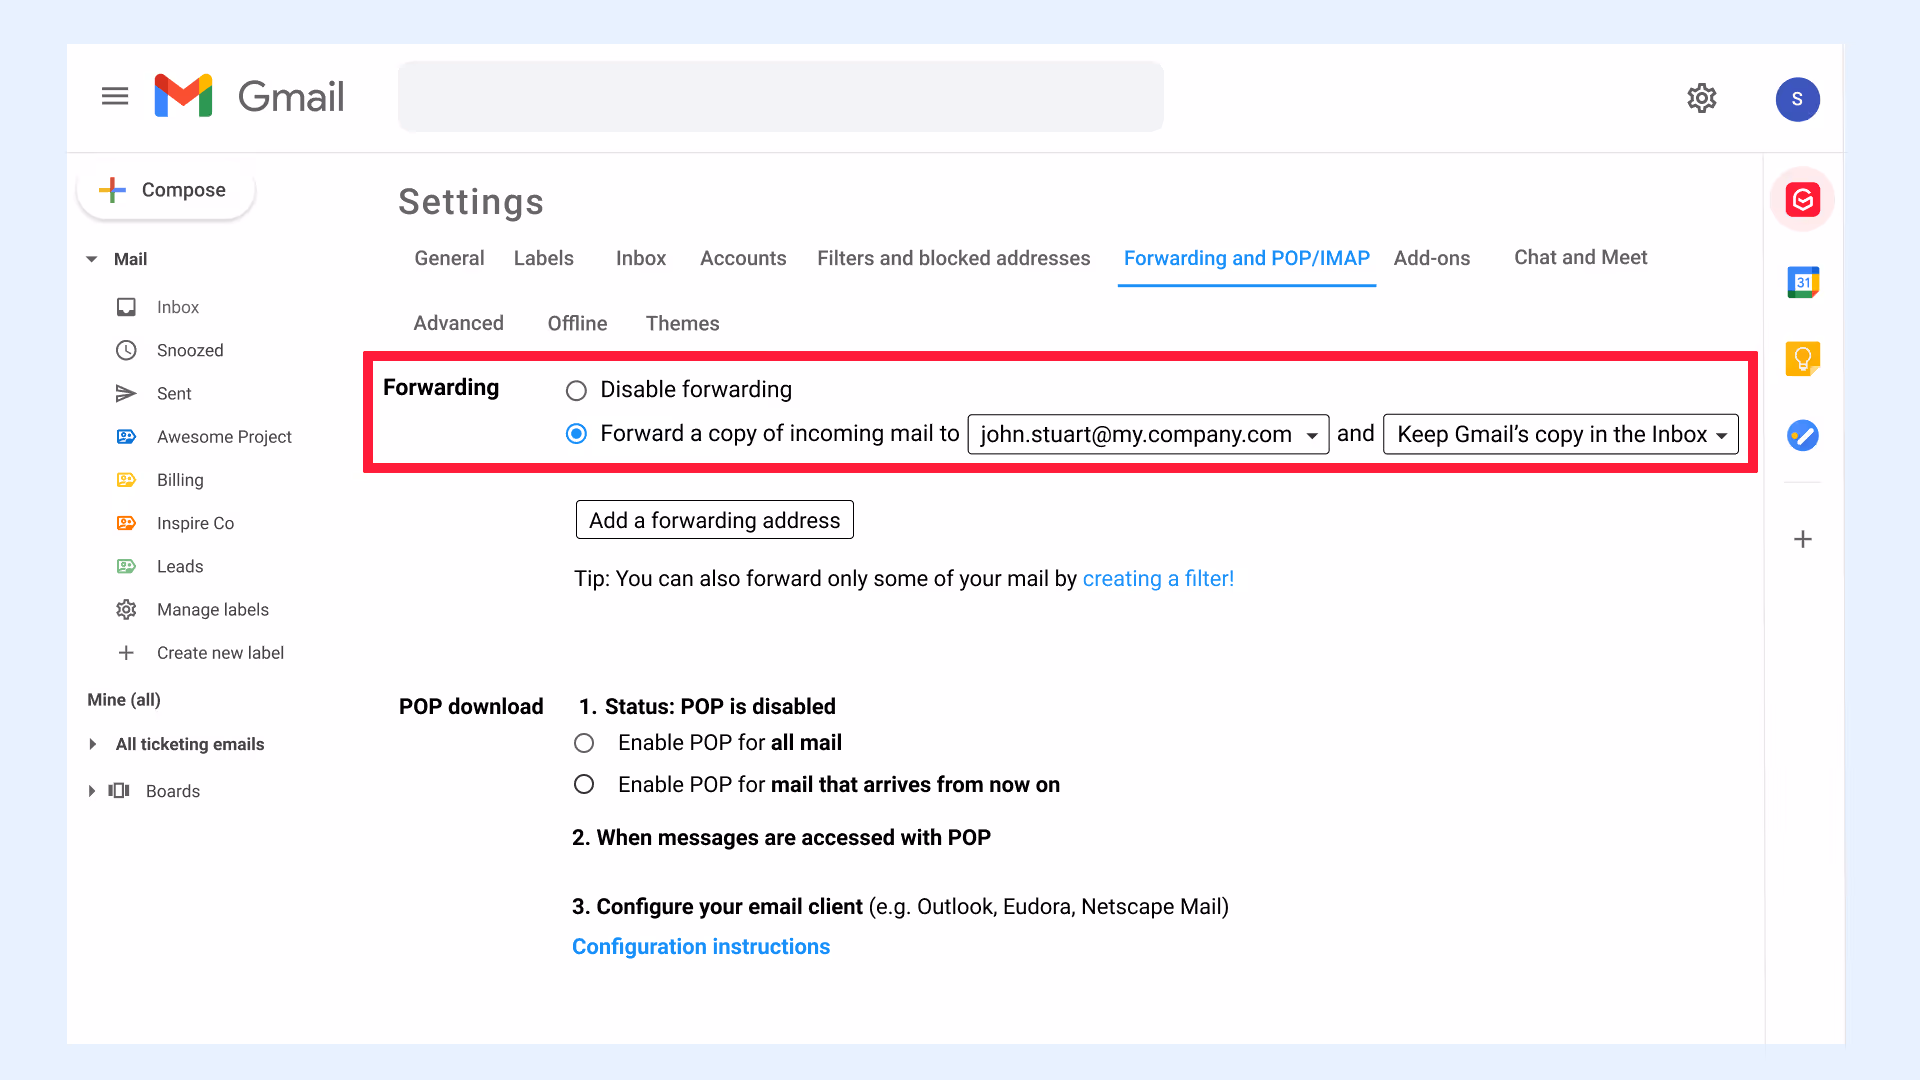Open Keep Gmail's copy in Inbox dropdown
Screen dimensions: 1920x1080
point(1560,434)
